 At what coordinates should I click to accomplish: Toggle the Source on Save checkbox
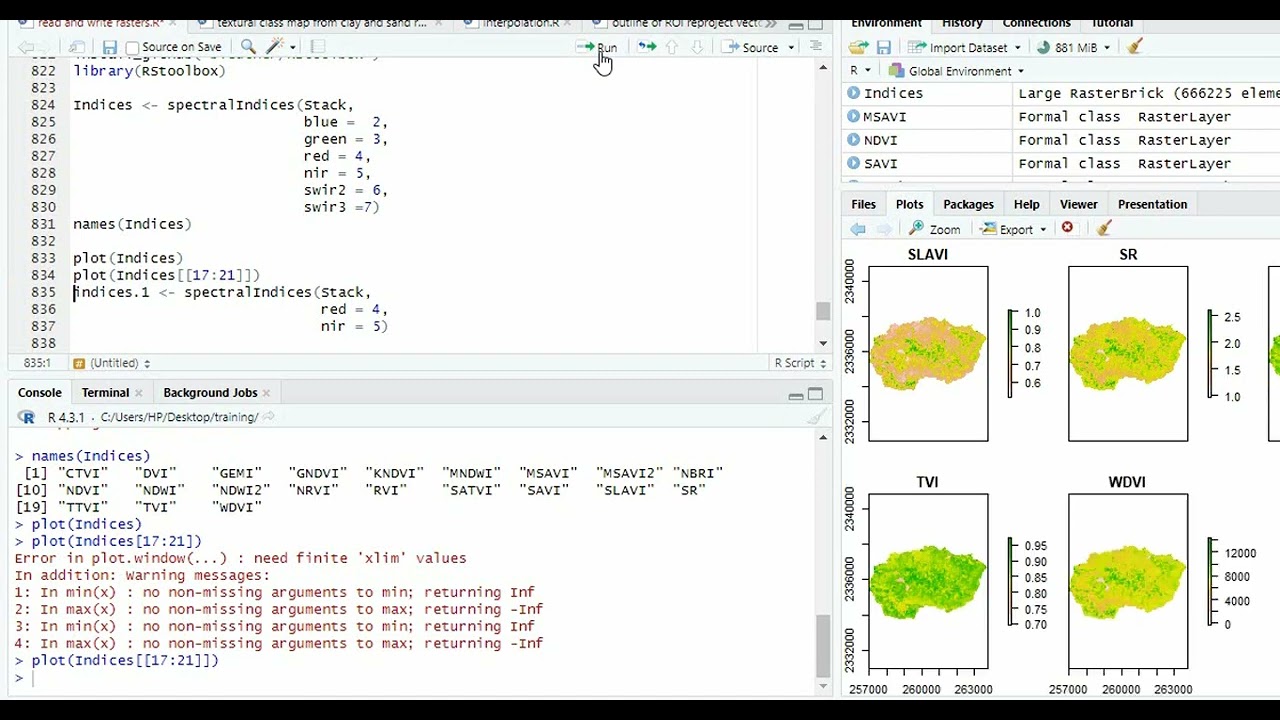(133, 47)
